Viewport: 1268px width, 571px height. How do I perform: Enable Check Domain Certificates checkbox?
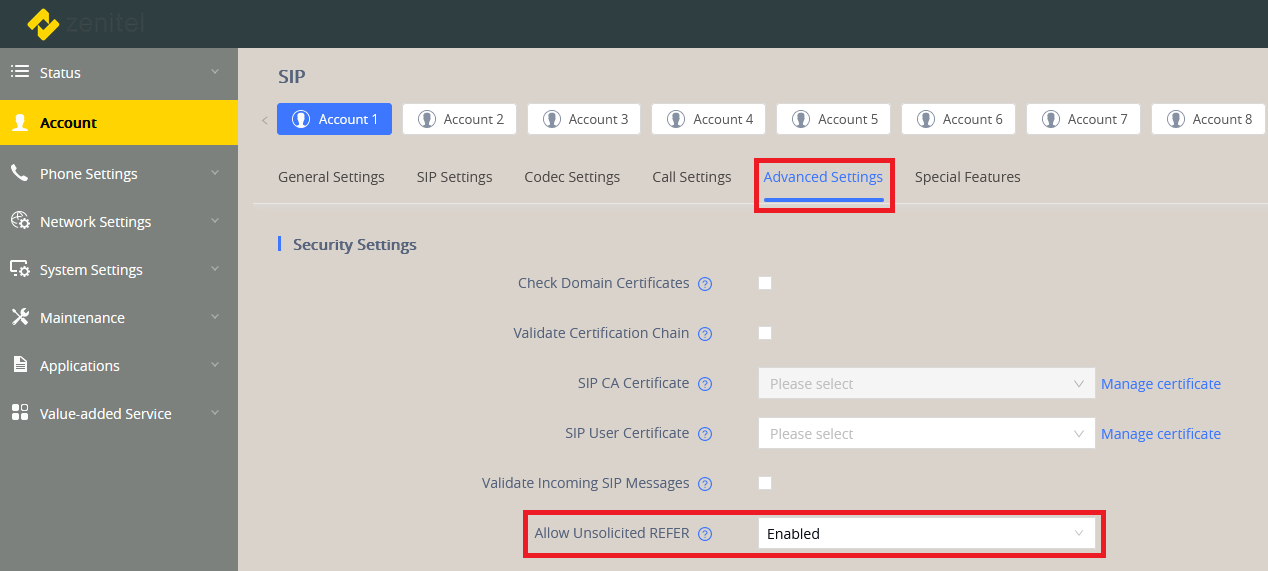(x=765, y=283)
